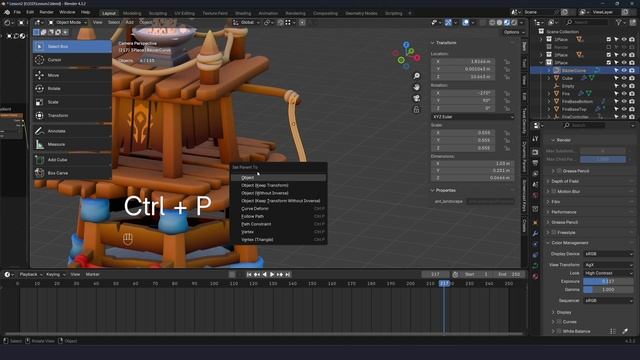The width and height of the screenshot is (640, 360).
Task: Choose Object (Keep Transform) parent option
Action: coord(278,185)
